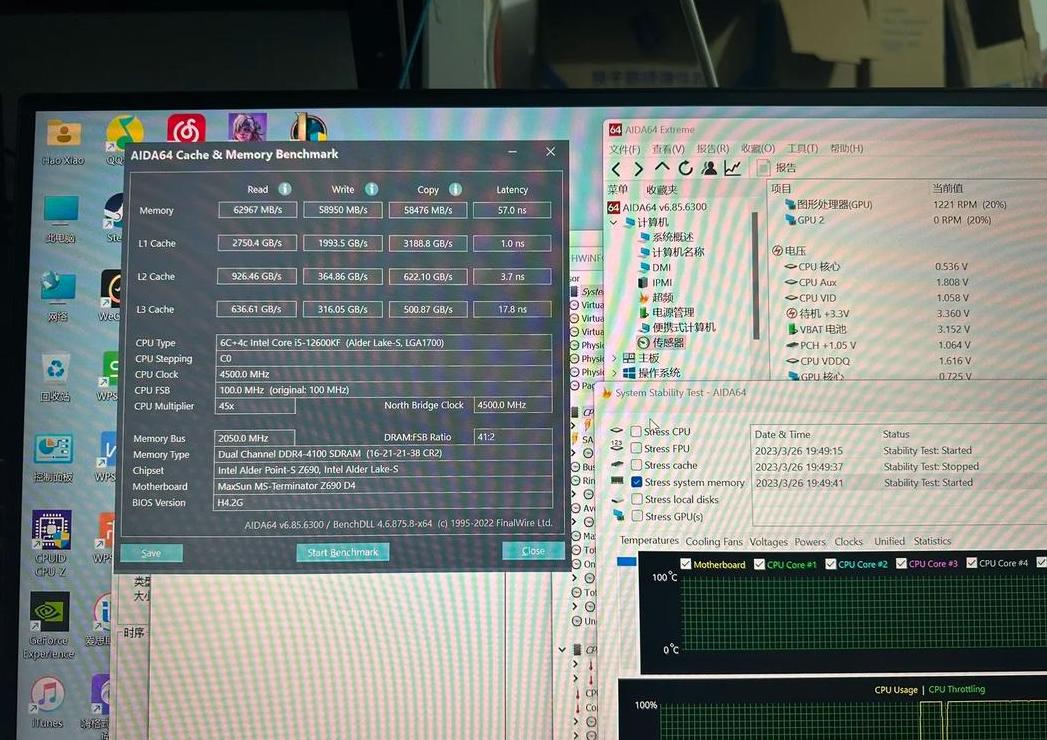This screenshot has height=740, width=1047.
Task: Expand the 主板 tree node
Action: click(x=614, y=358)
